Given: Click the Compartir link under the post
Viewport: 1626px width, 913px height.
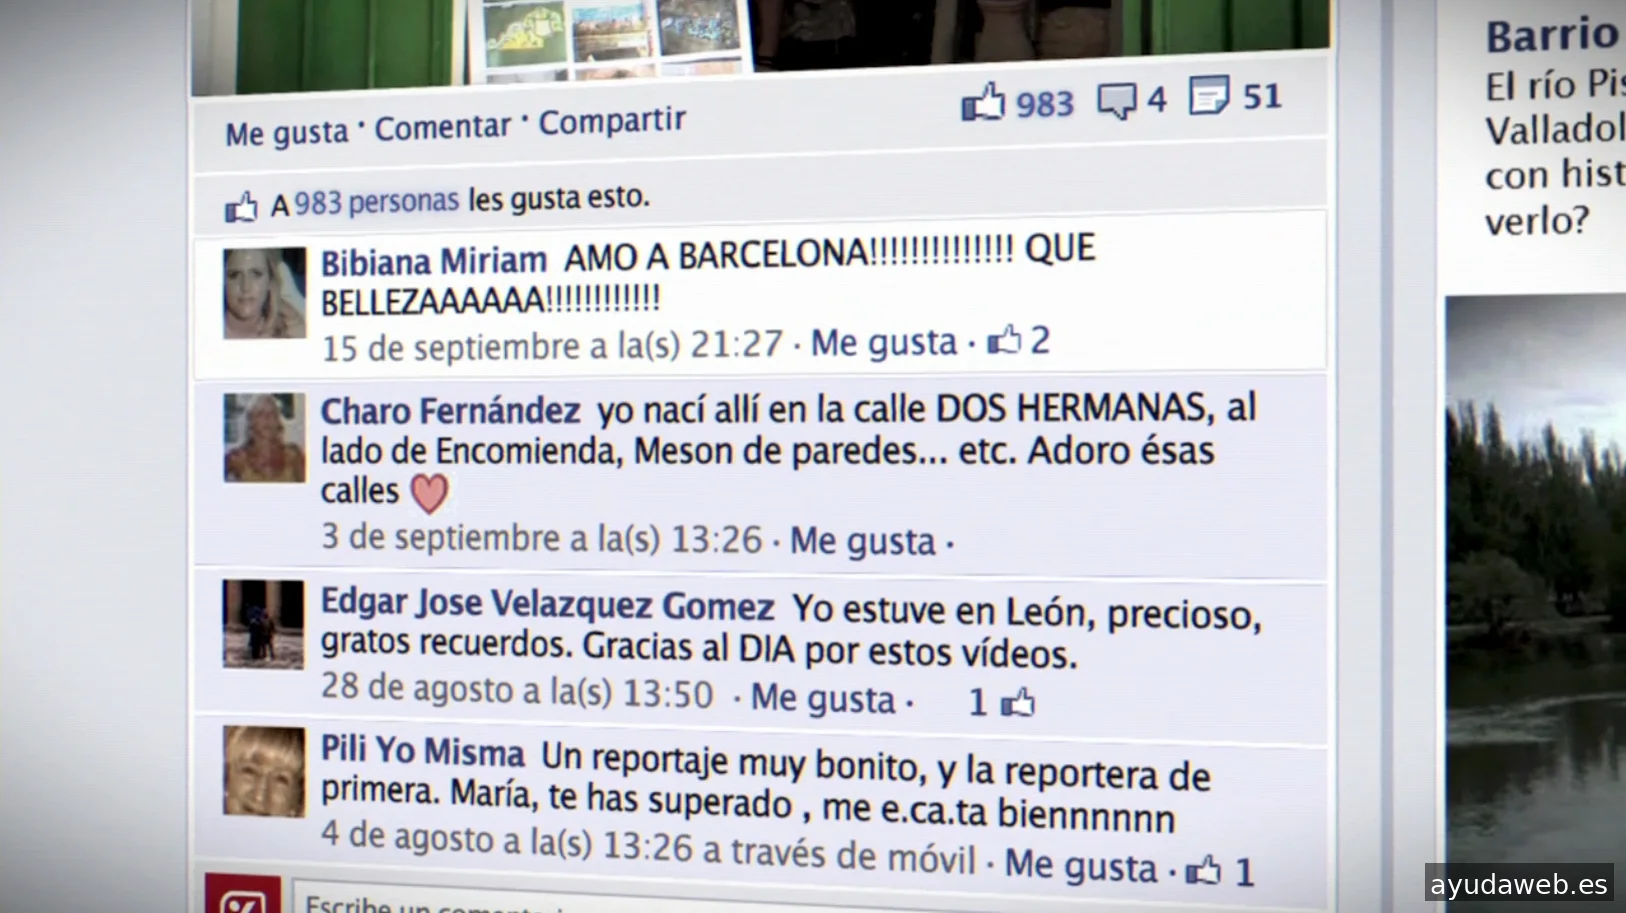Looking at the screenshot, I should pyautogui.click(x=612, y=121).
